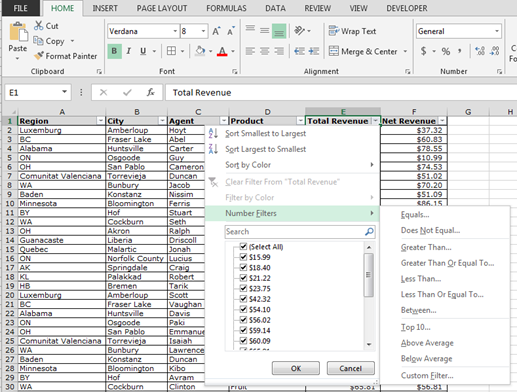517x392 pixels.
Task: Toggle Bold formatting
Action: 114,51
